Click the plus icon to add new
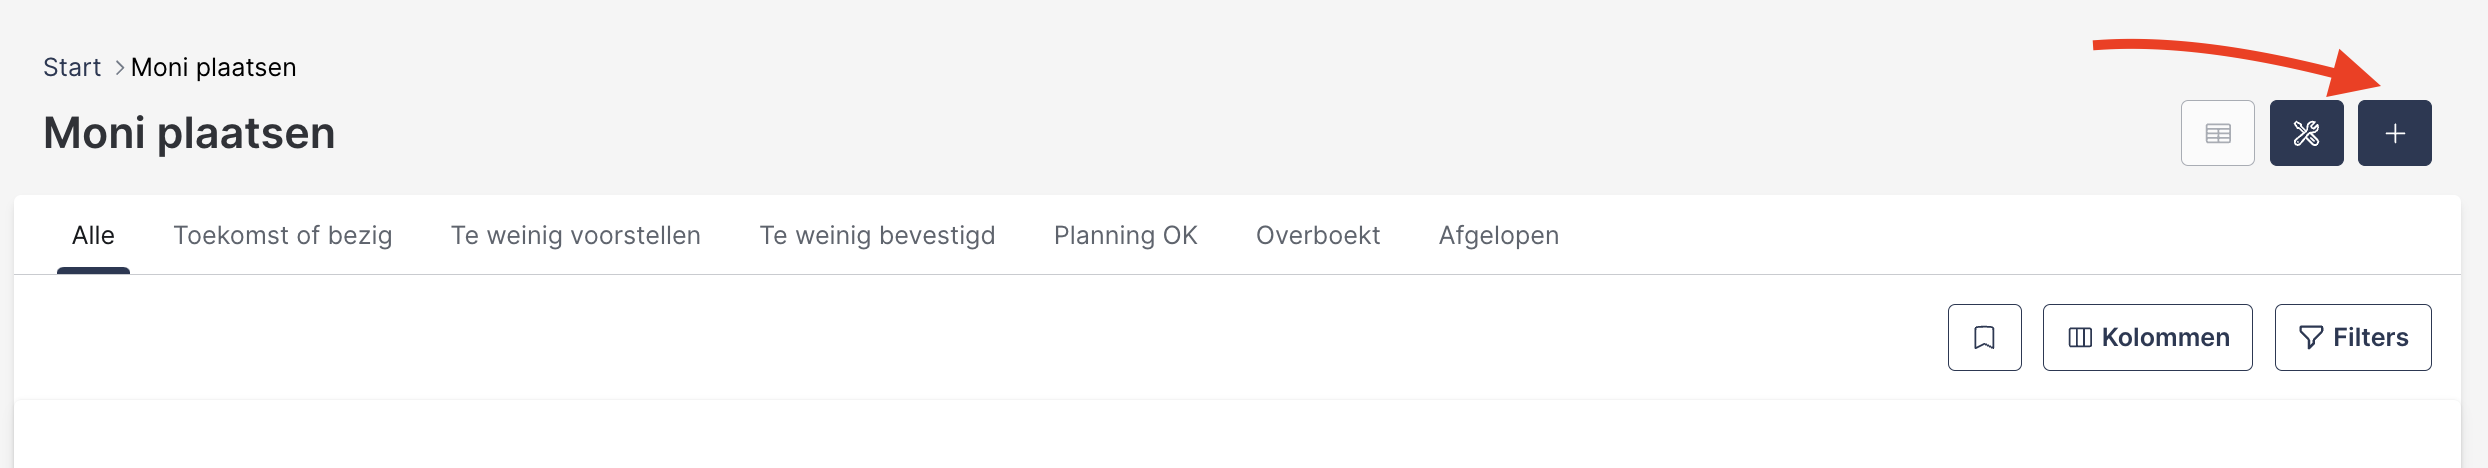This screenshot has height=468, width=2488. (2394, 133)
